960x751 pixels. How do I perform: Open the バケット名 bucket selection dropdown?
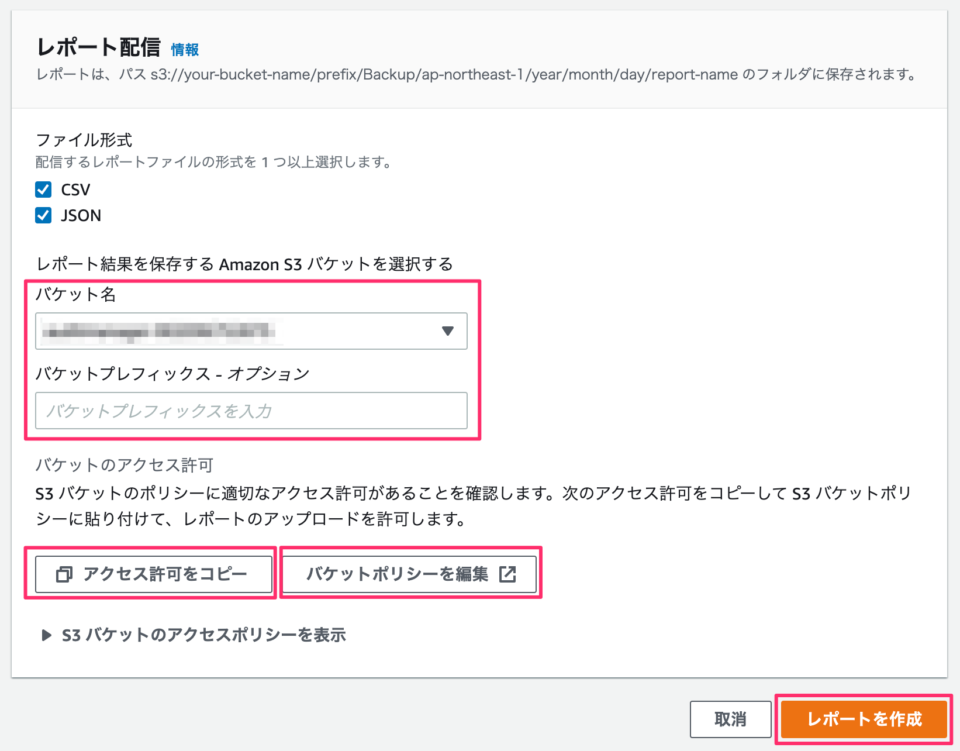tap(250, 331)
